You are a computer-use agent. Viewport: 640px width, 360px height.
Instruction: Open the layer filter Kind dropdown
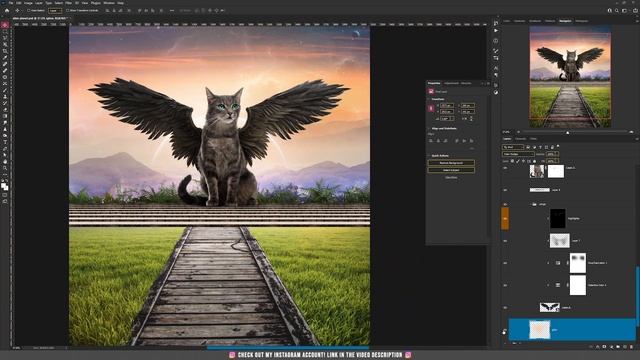(x=513, y=147)
